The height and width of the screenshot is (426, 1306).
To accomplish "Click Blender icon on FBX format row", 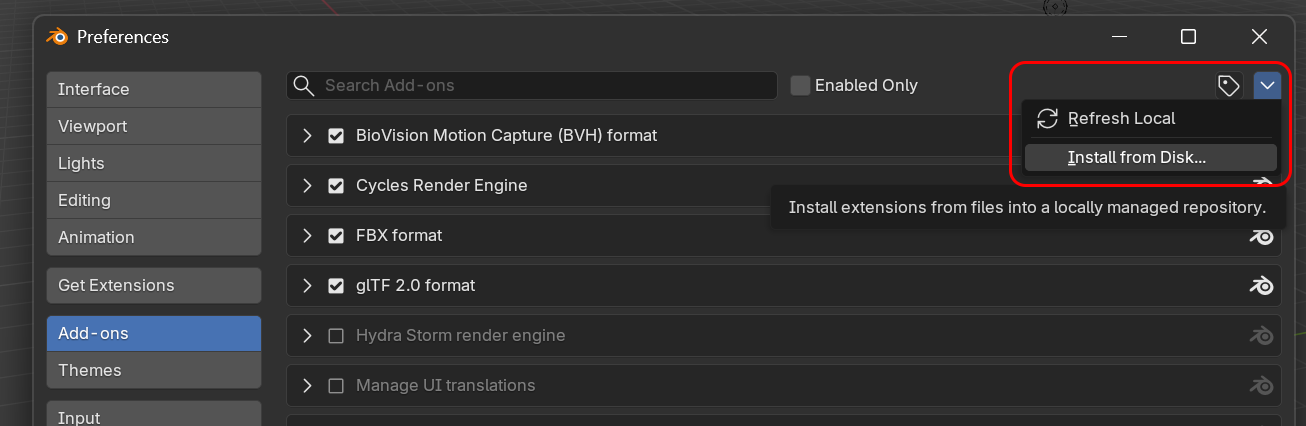I will coord(1261,236).
